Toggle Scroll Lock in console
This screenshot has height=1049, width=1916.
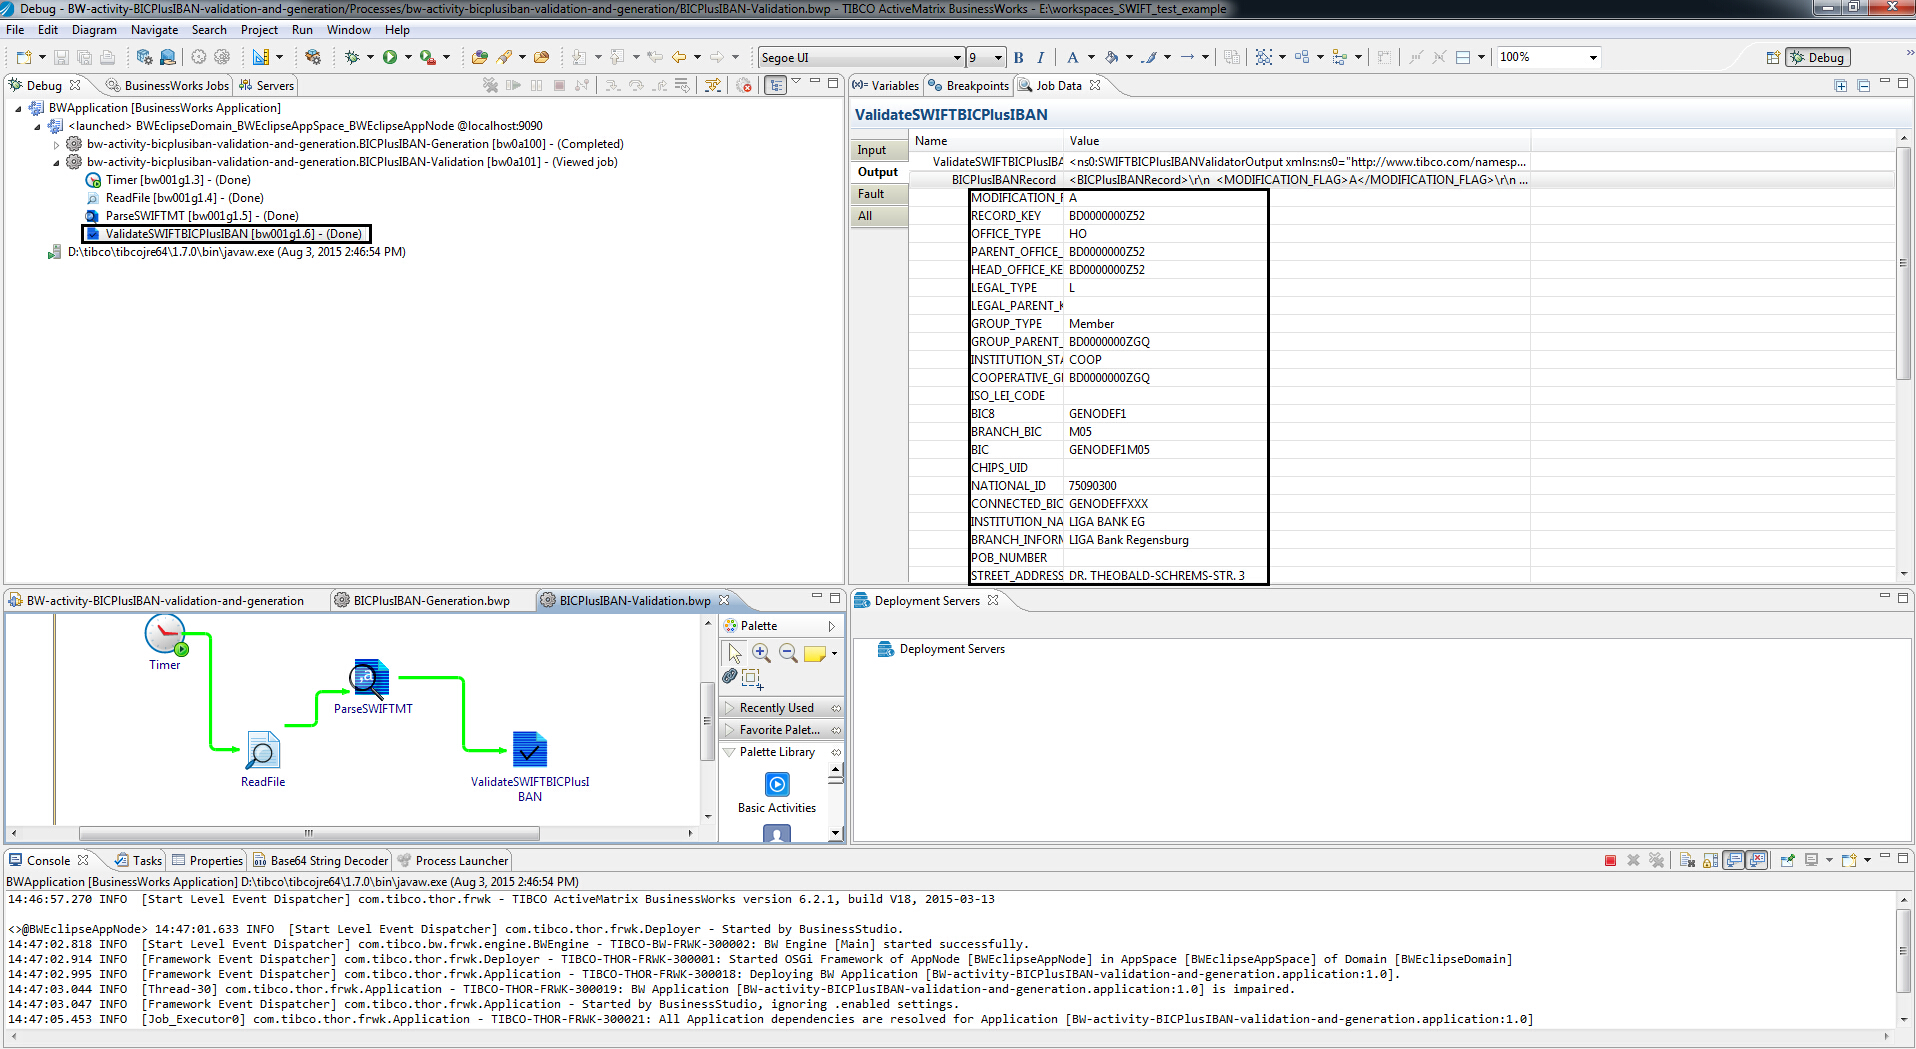pos(1711,860)
